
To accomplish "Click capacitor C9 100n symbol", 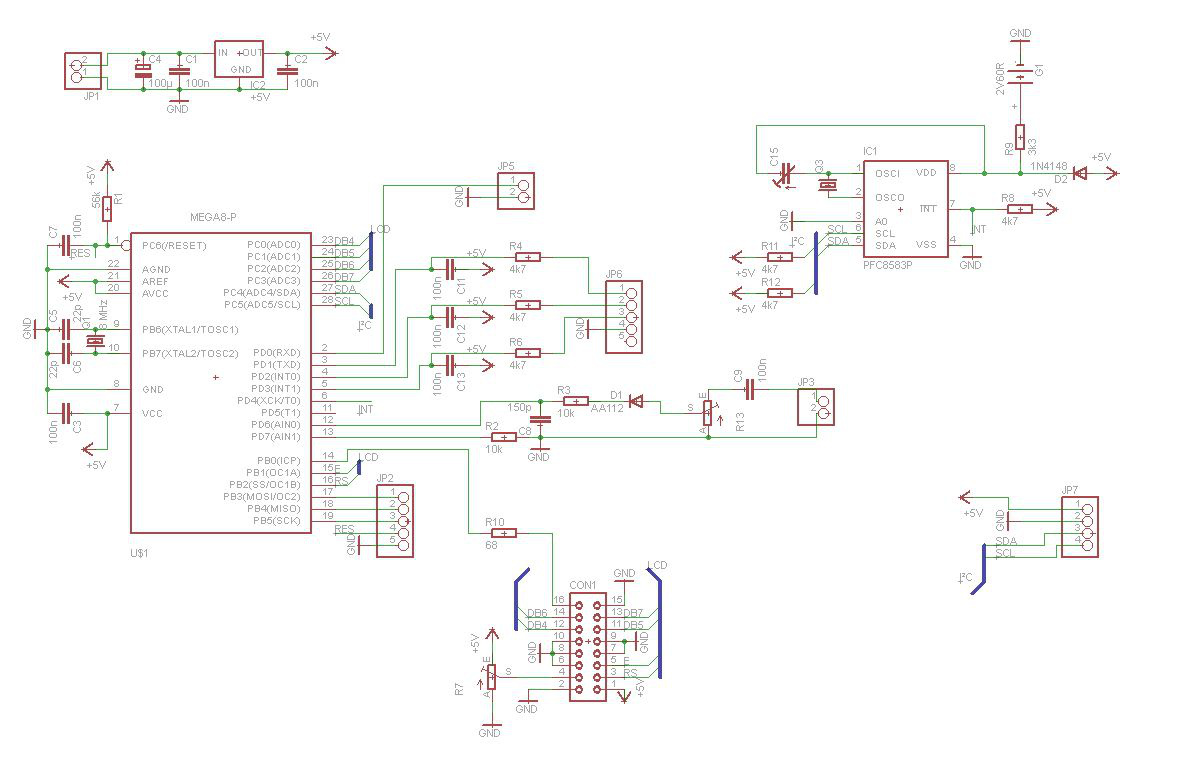I will [750, 389].
